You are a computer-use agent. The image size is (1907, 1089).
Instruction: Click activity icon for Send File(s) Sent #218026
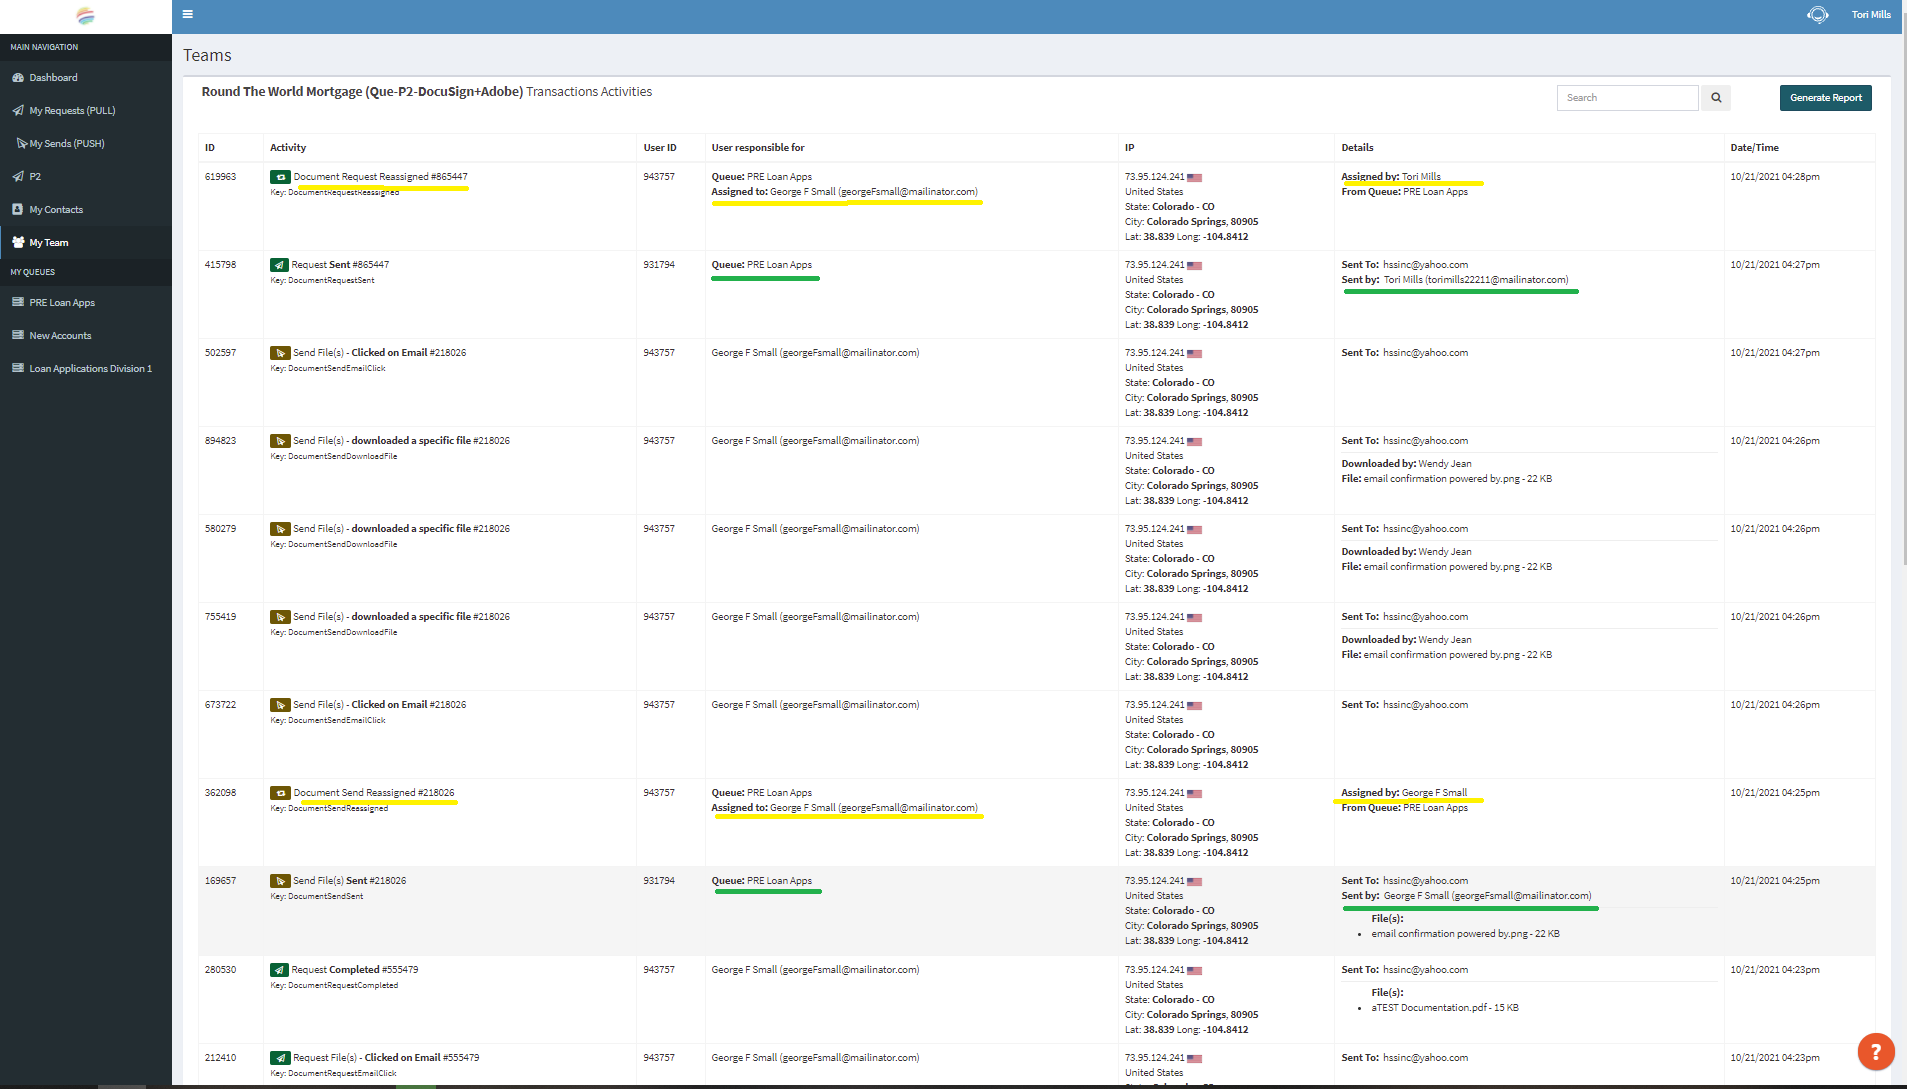coord(280,881)
